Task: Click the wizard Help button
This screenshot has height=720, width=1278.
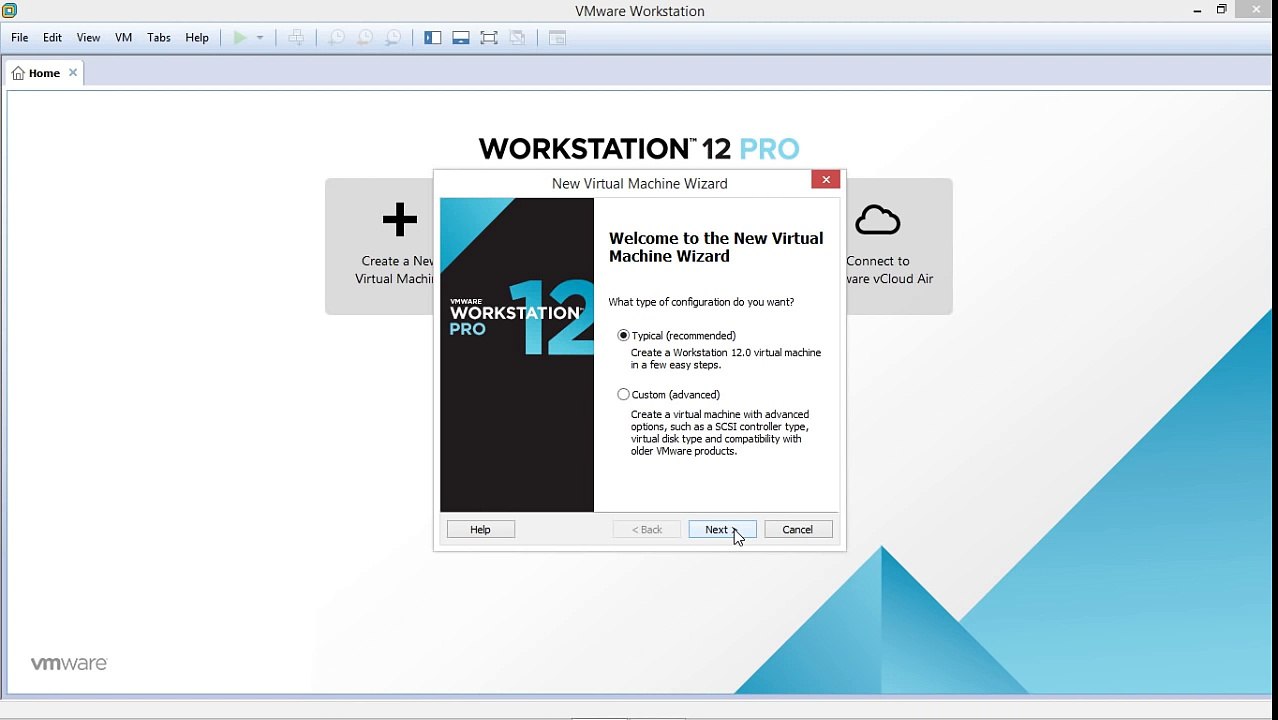Action: coord(481,530)
